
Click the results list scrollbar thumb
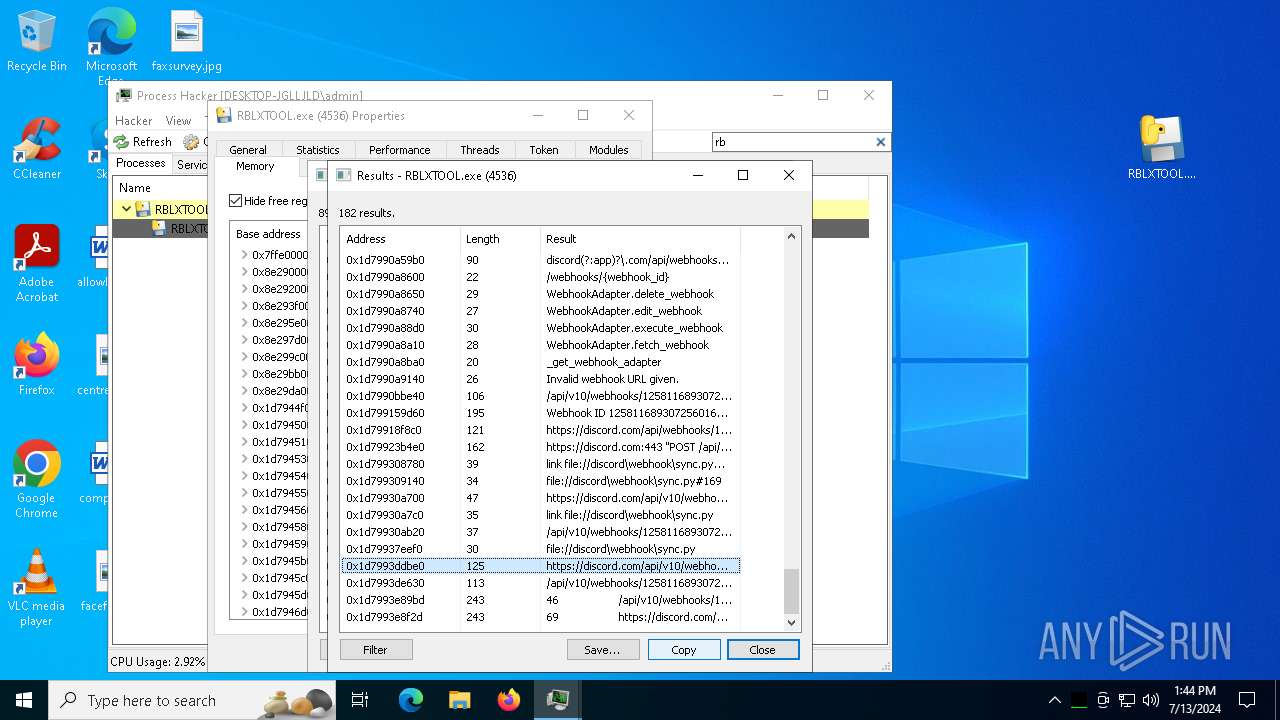coord(791,590)
